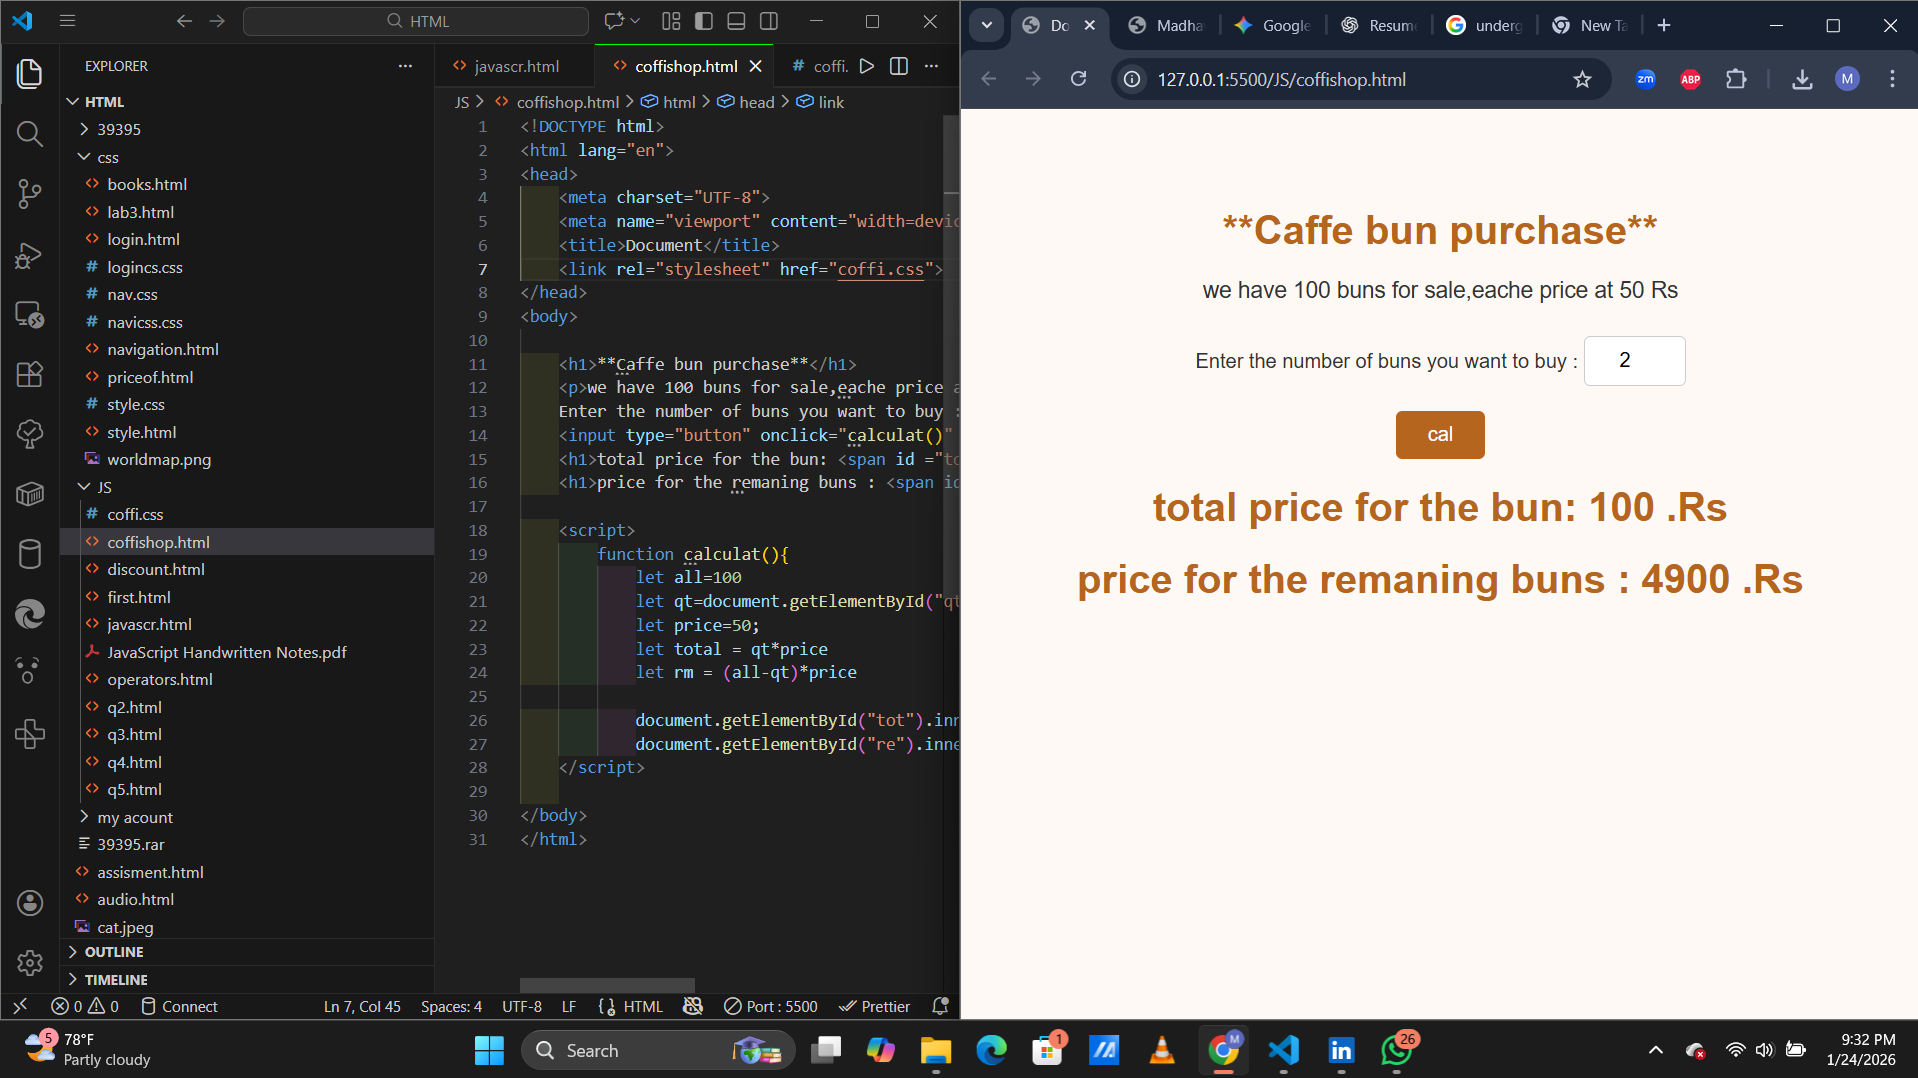
Task: Click the buns quantity input field
Action: [x=1634, y=361]
